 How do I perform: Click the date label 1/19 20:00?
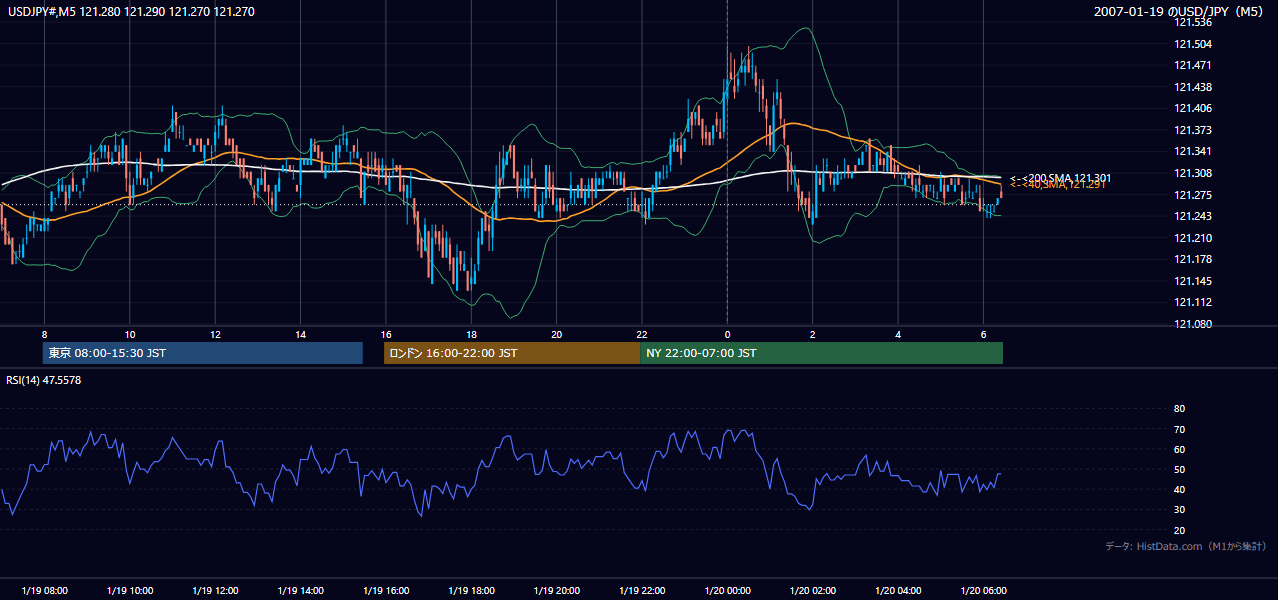coord(556,591)
